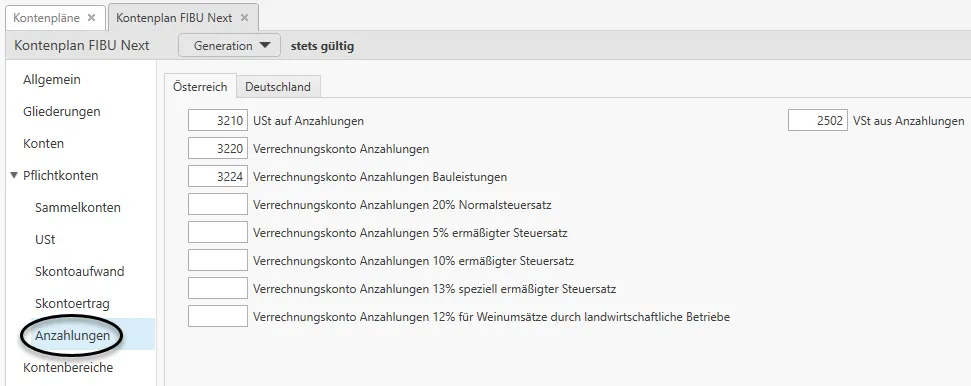Collapse the Pflichtkonten tree node
This screenshot has width=971, height=386.
pos(14,175)
